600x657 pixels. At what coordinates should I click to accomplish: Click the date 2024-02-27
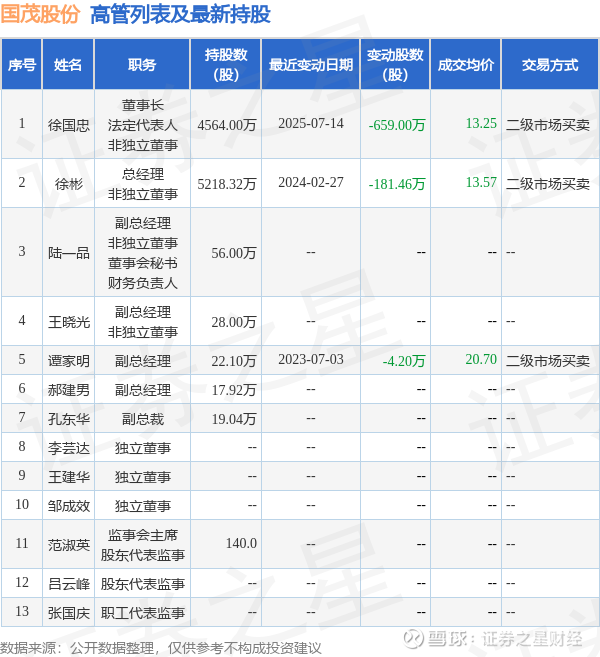pos(310,182)
